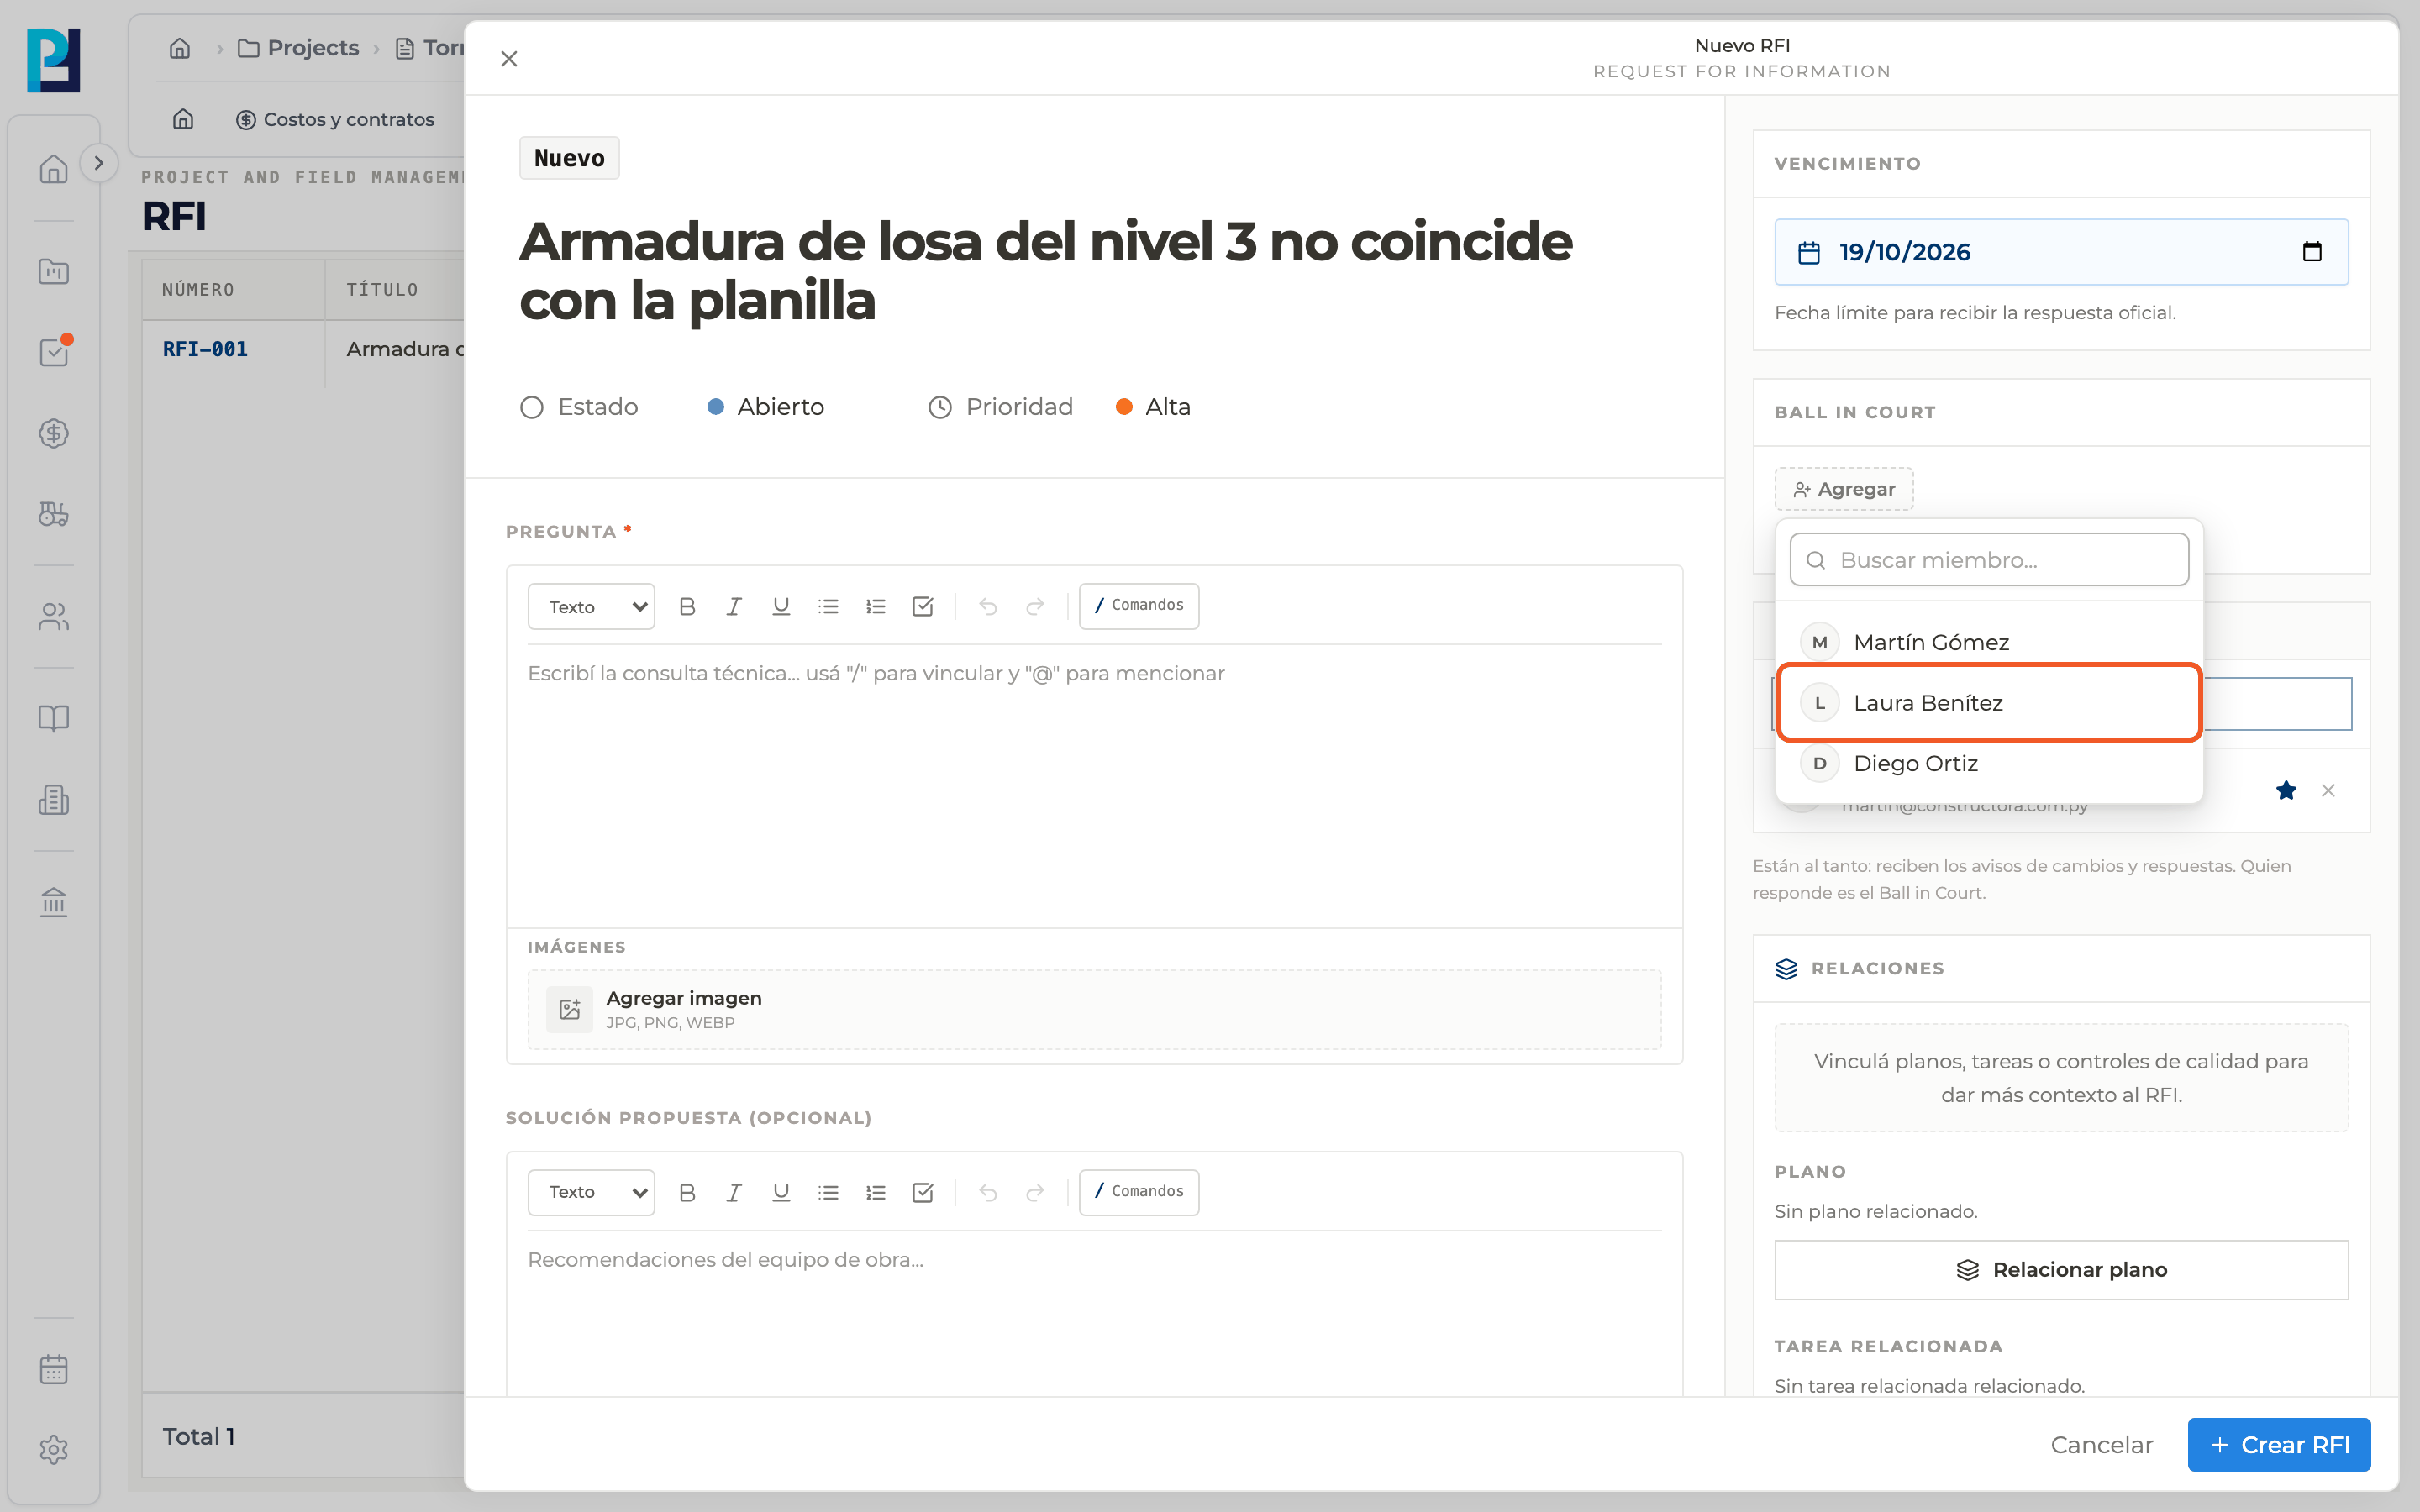Click Comandos button in Solución propuesta editor
The height and width of the screenshot is (1512, 2420).
click(1139, 1192)
